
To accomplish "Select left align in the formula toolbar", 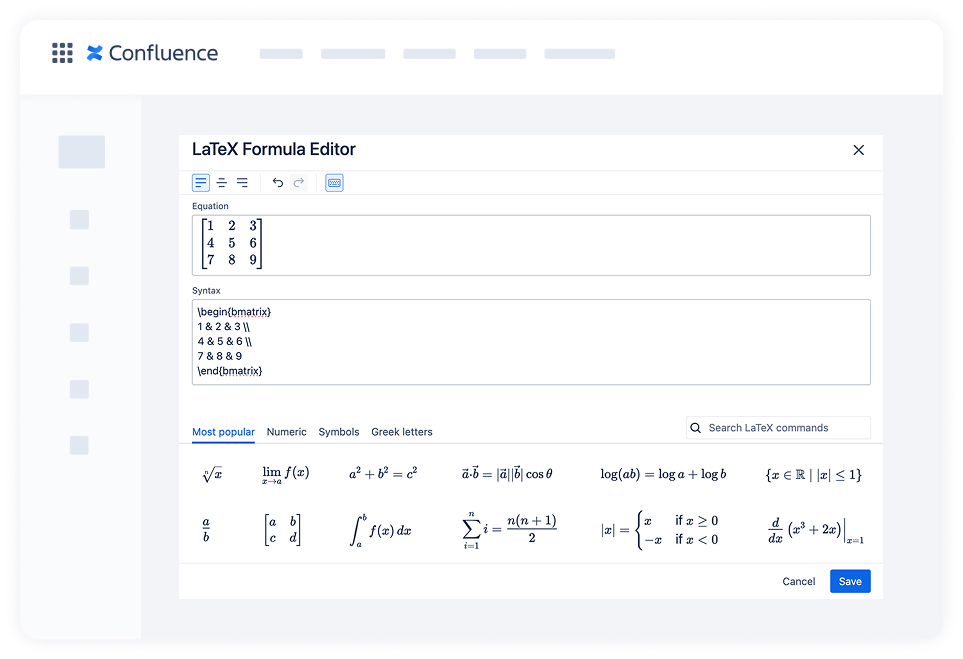I will tap(200, 182).
